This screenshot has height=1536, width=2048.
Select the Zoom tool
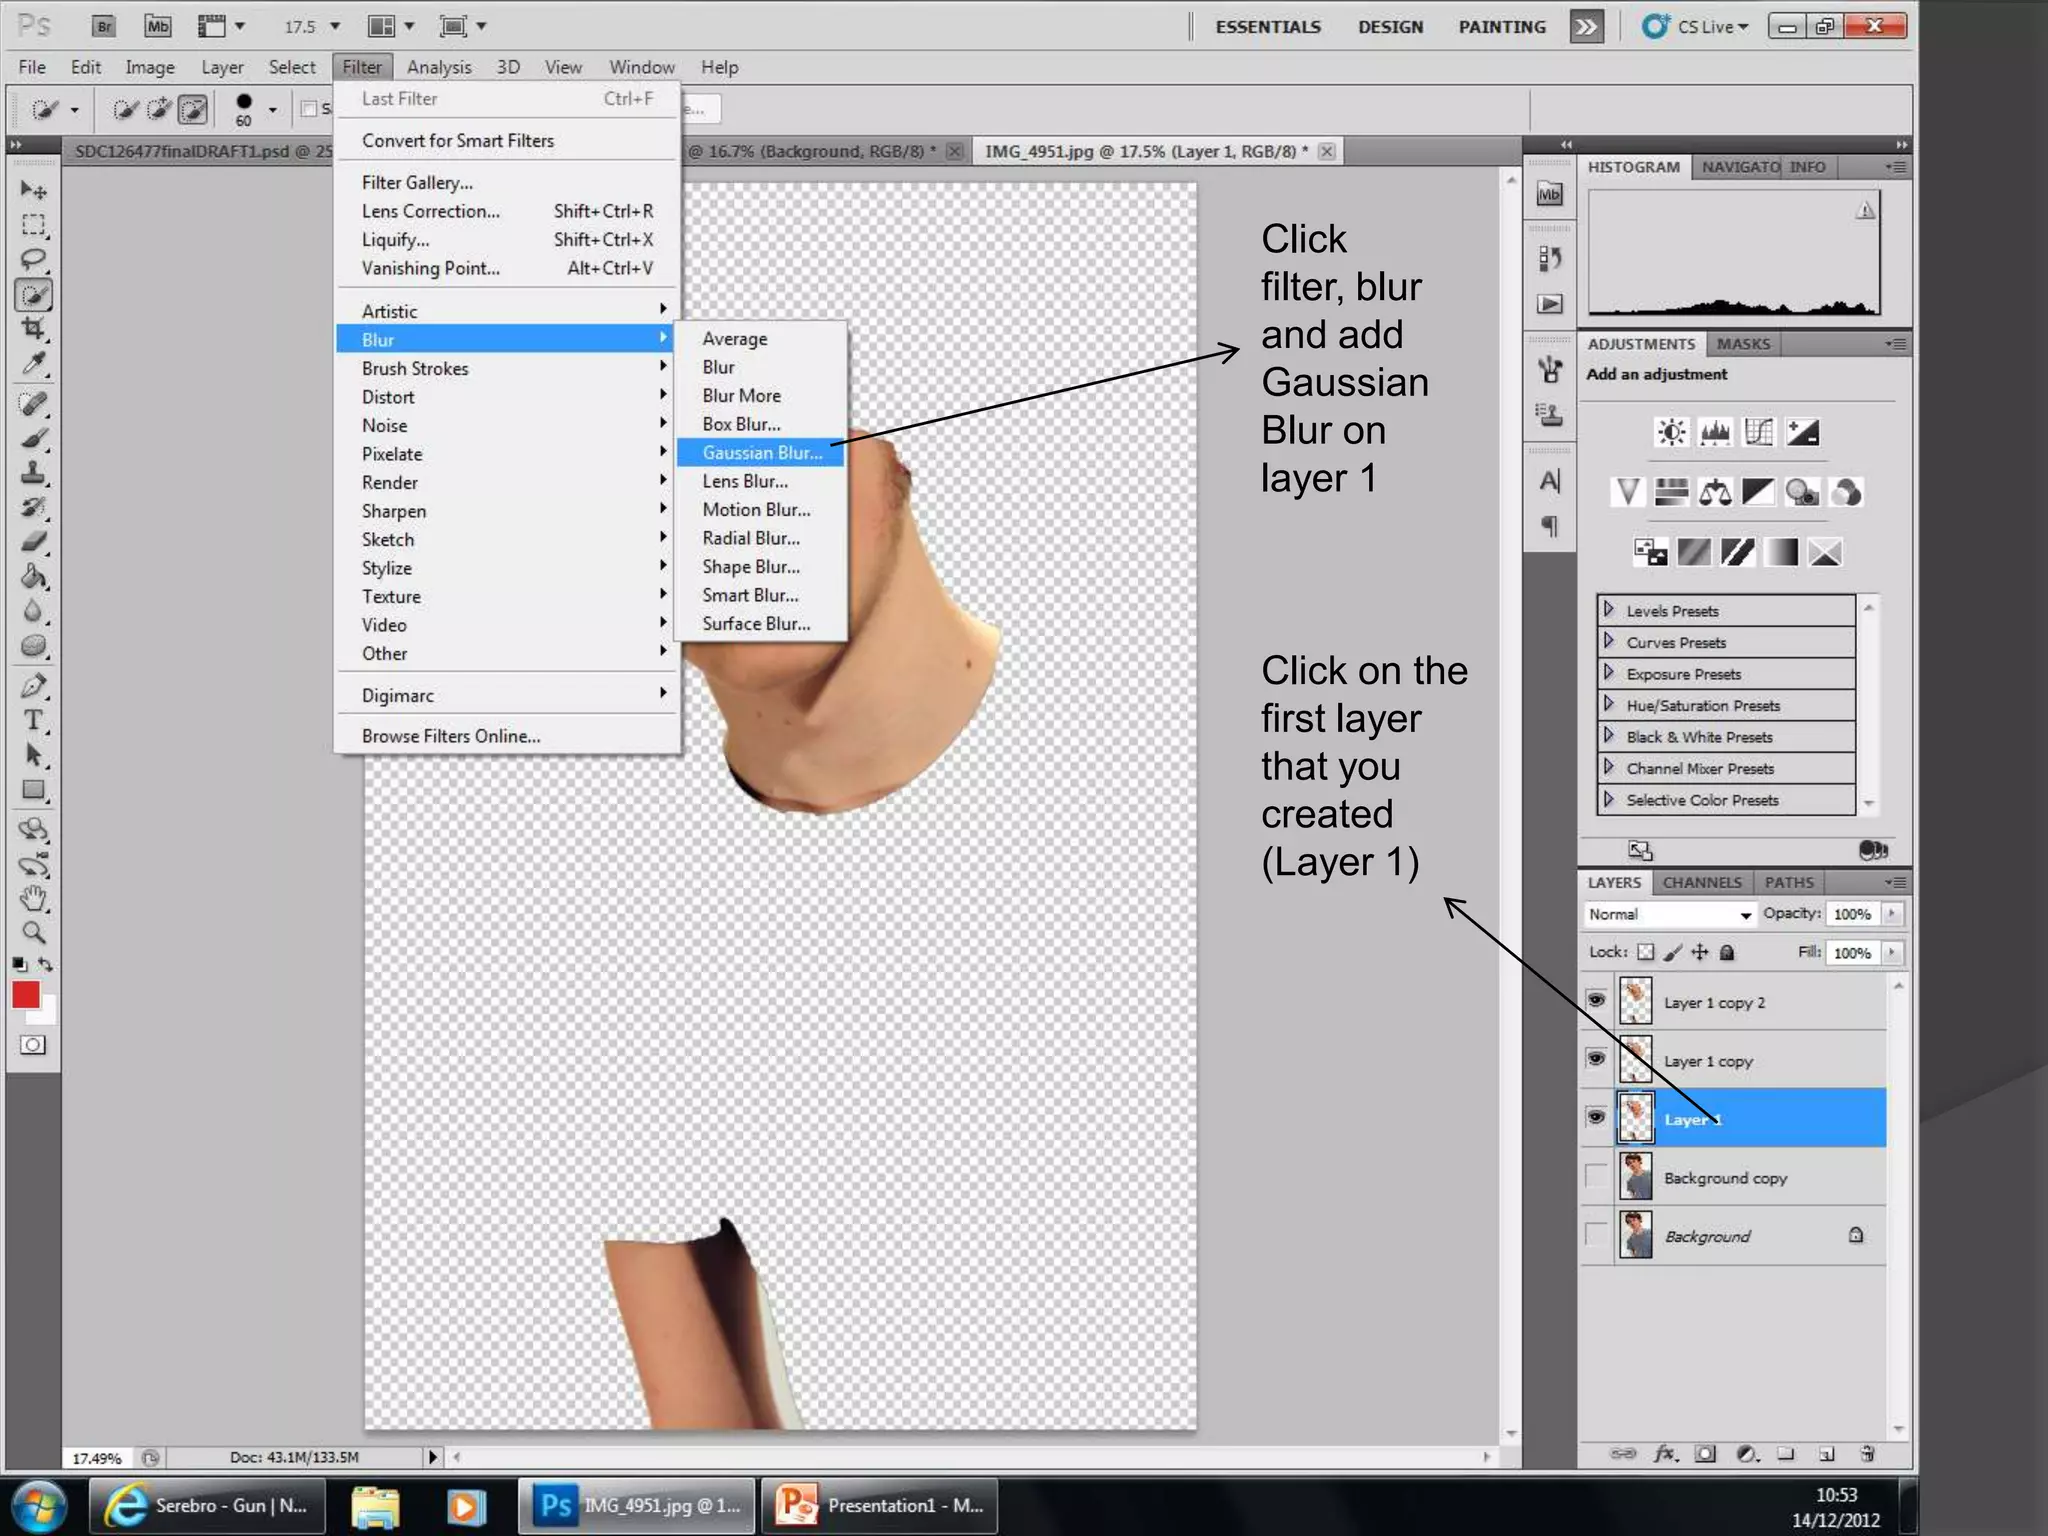[33, 933]
